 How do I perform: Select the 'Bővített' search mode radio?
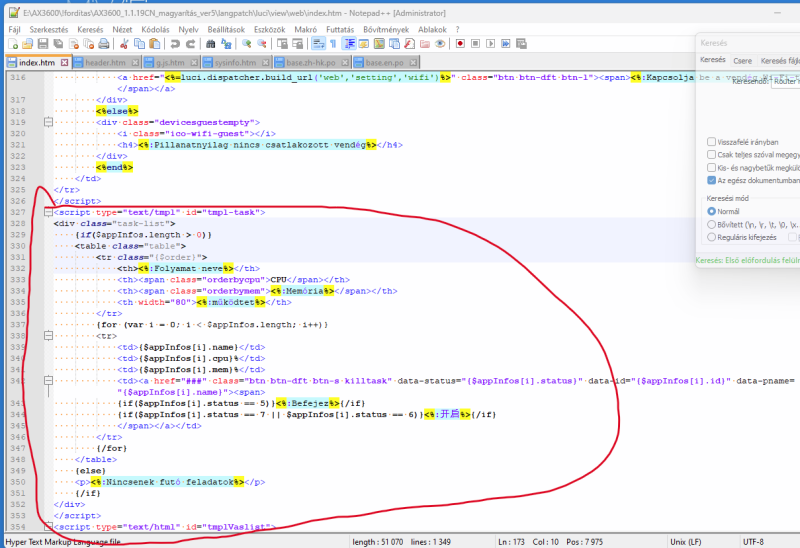point(711,225)
